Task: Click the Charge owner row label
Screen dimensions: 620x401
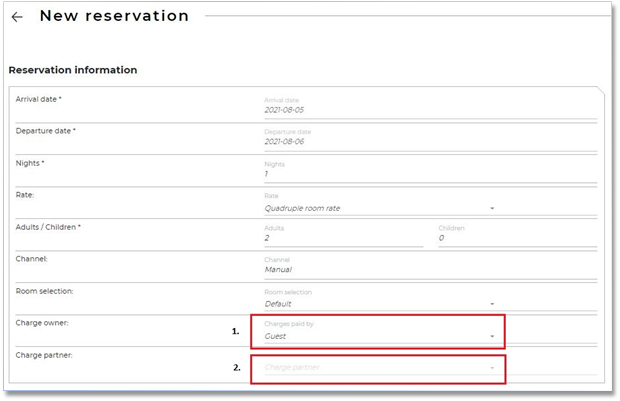Action: 42,323
